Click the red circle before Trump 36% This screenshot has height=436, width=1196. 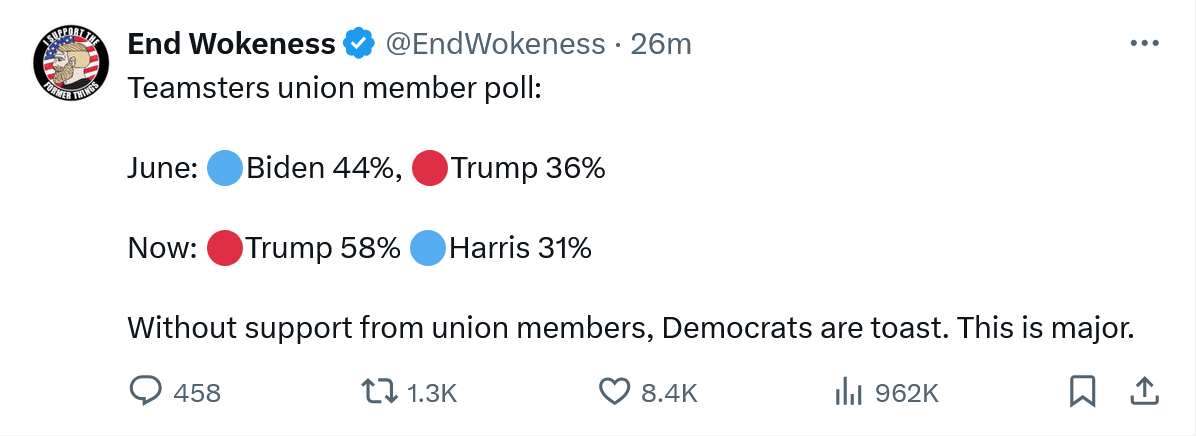[x=430, y=168]
